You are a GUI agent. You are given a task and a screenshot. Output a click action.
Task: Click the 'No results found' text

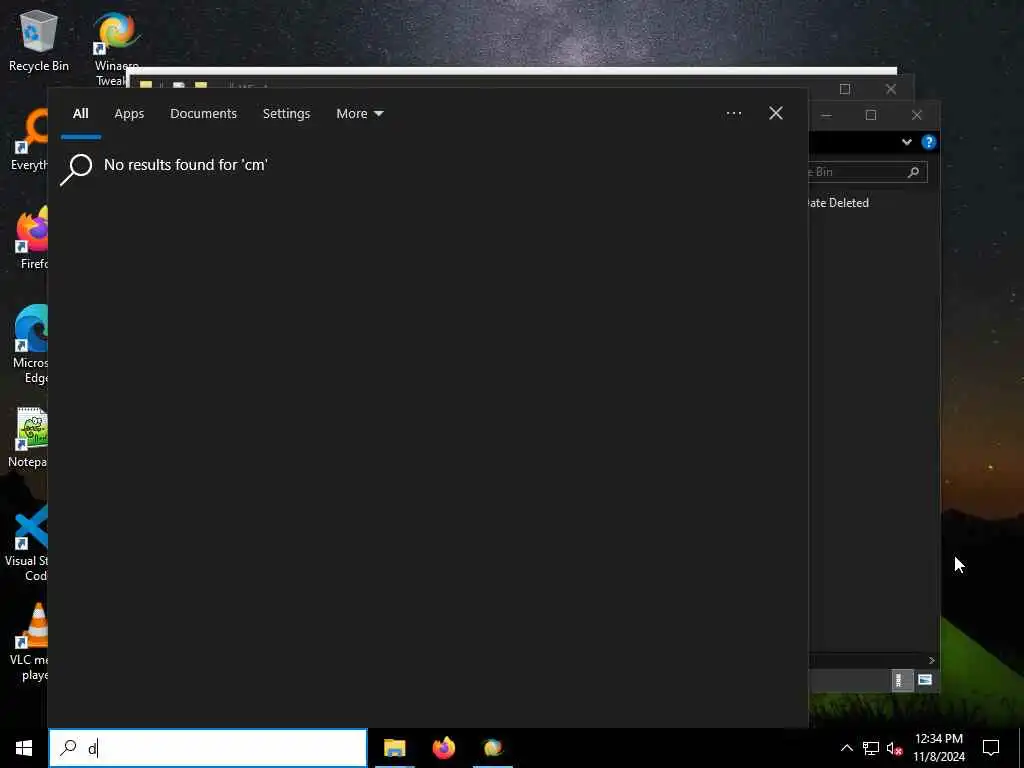click(x=185, y=165)
